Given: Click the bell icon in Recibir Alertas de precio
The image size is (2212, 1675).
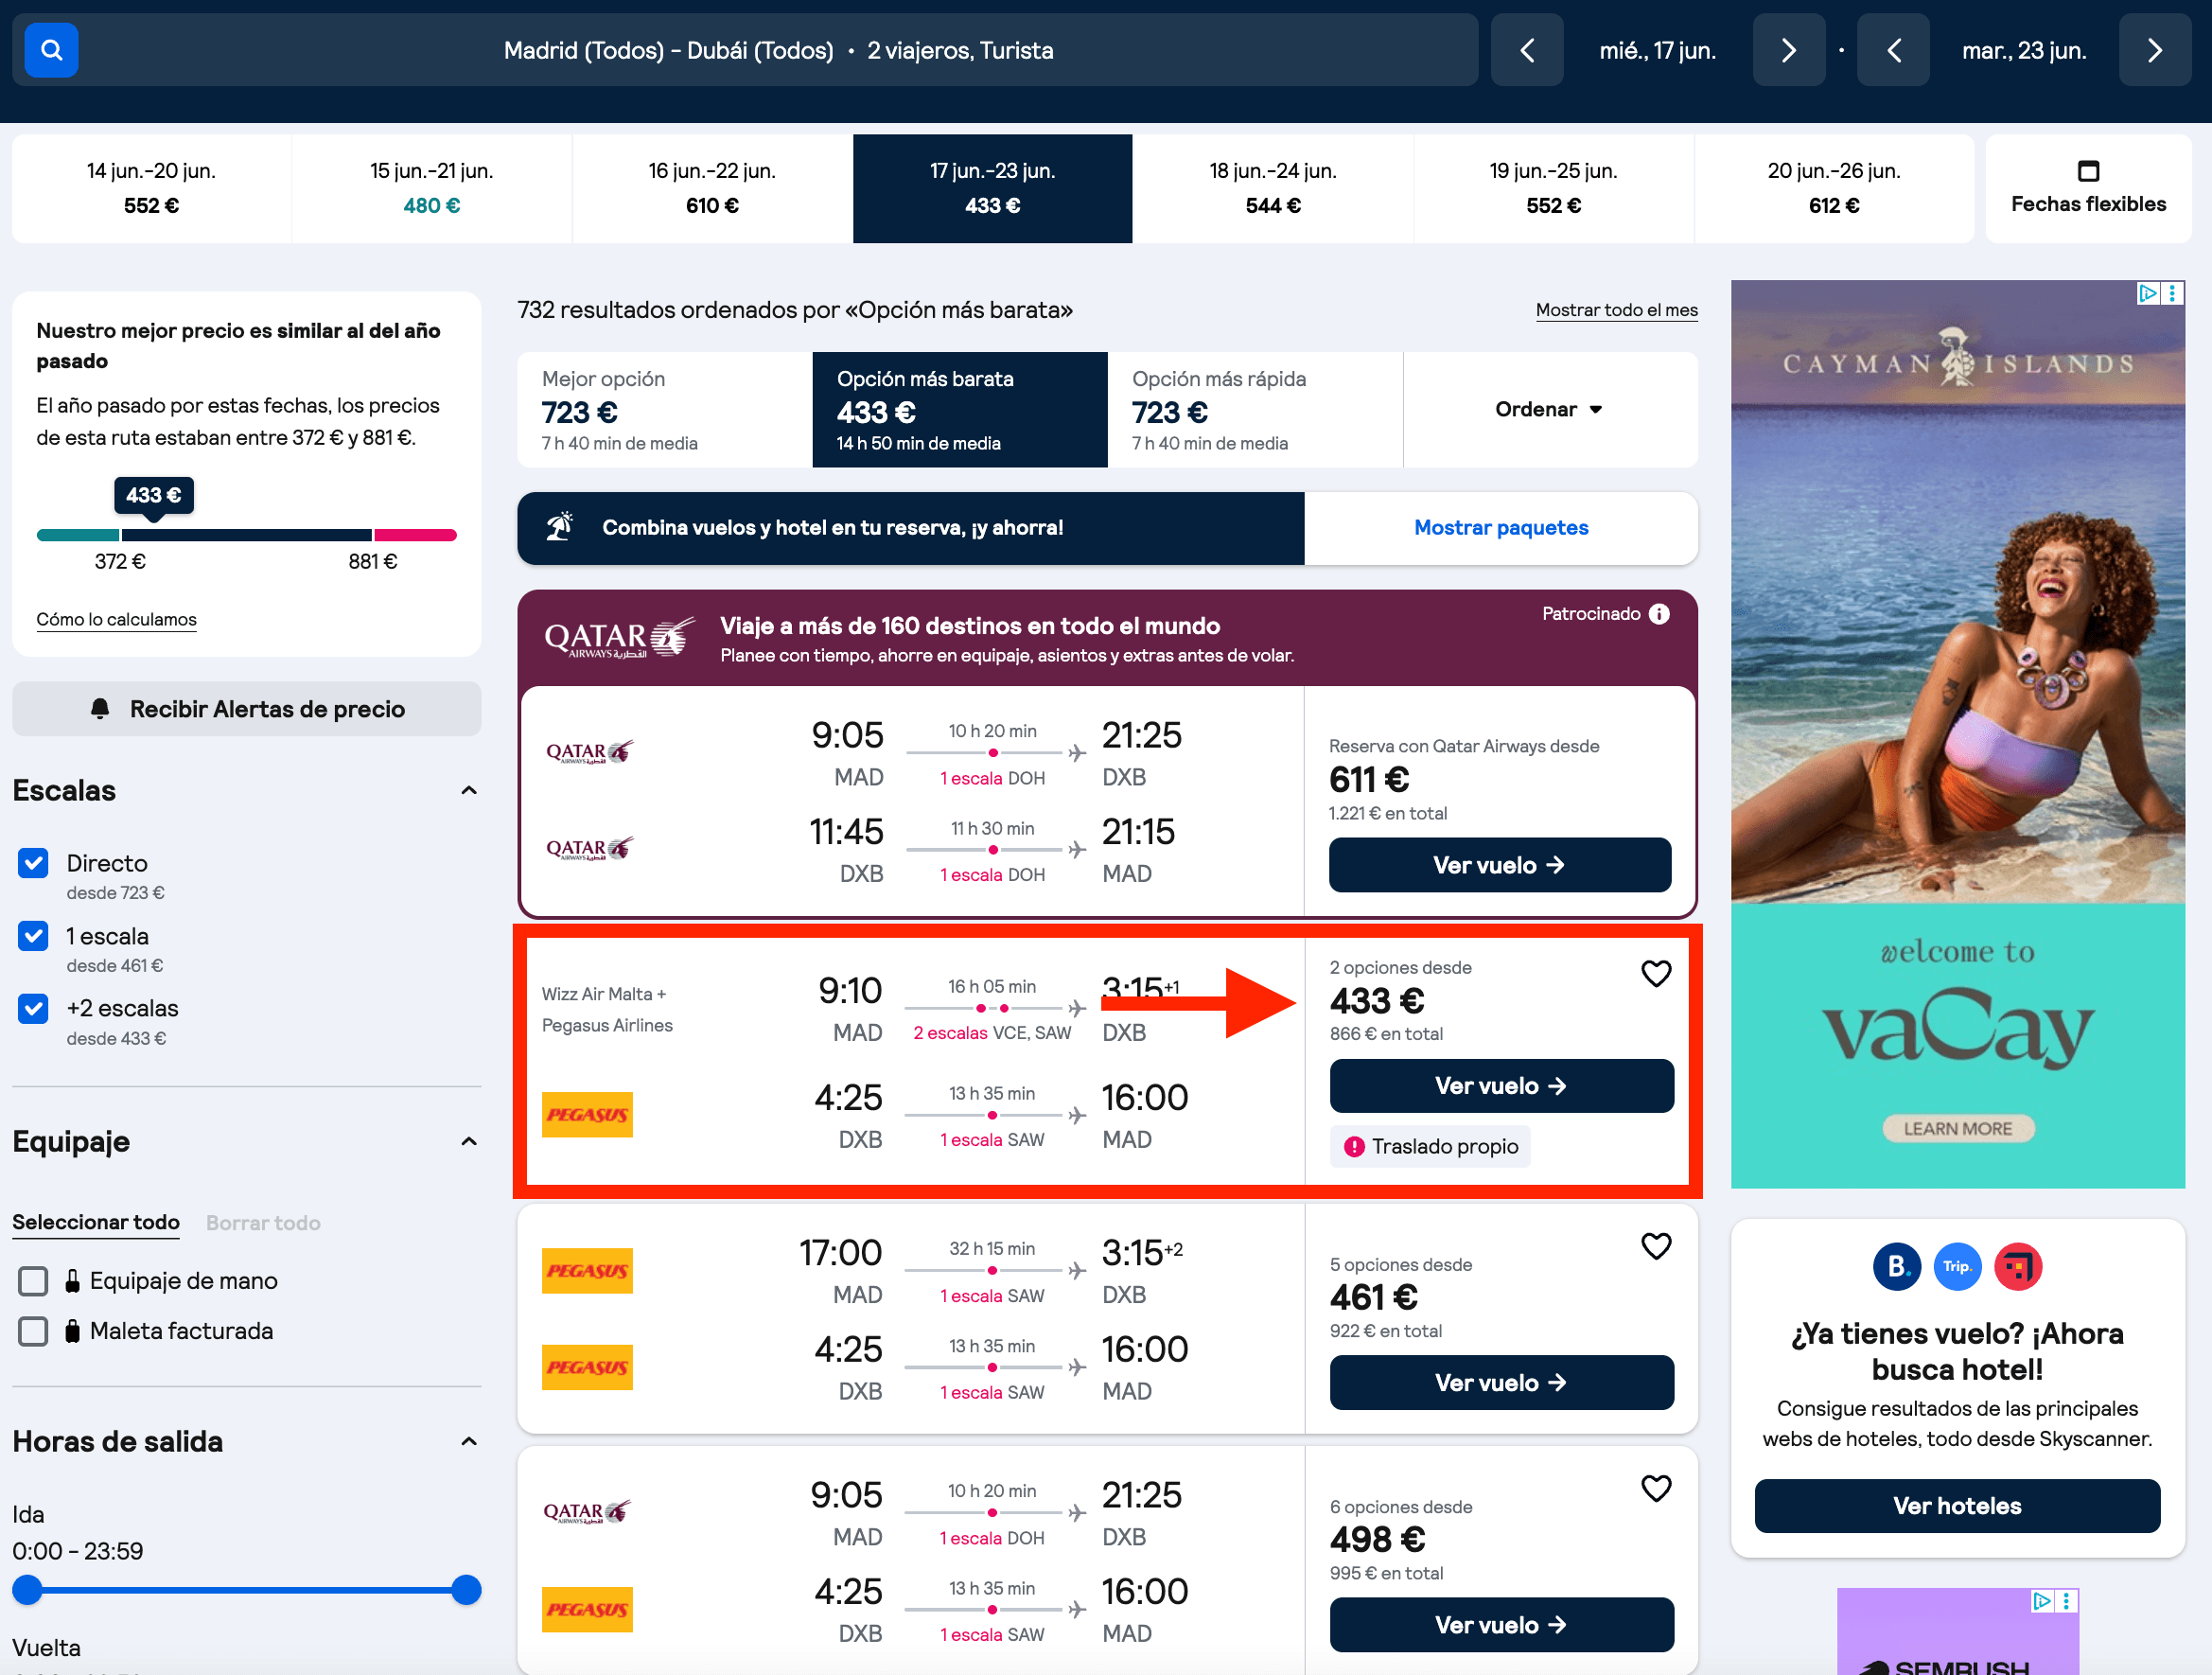Looking at the screenshot, I should click(100, 709).
